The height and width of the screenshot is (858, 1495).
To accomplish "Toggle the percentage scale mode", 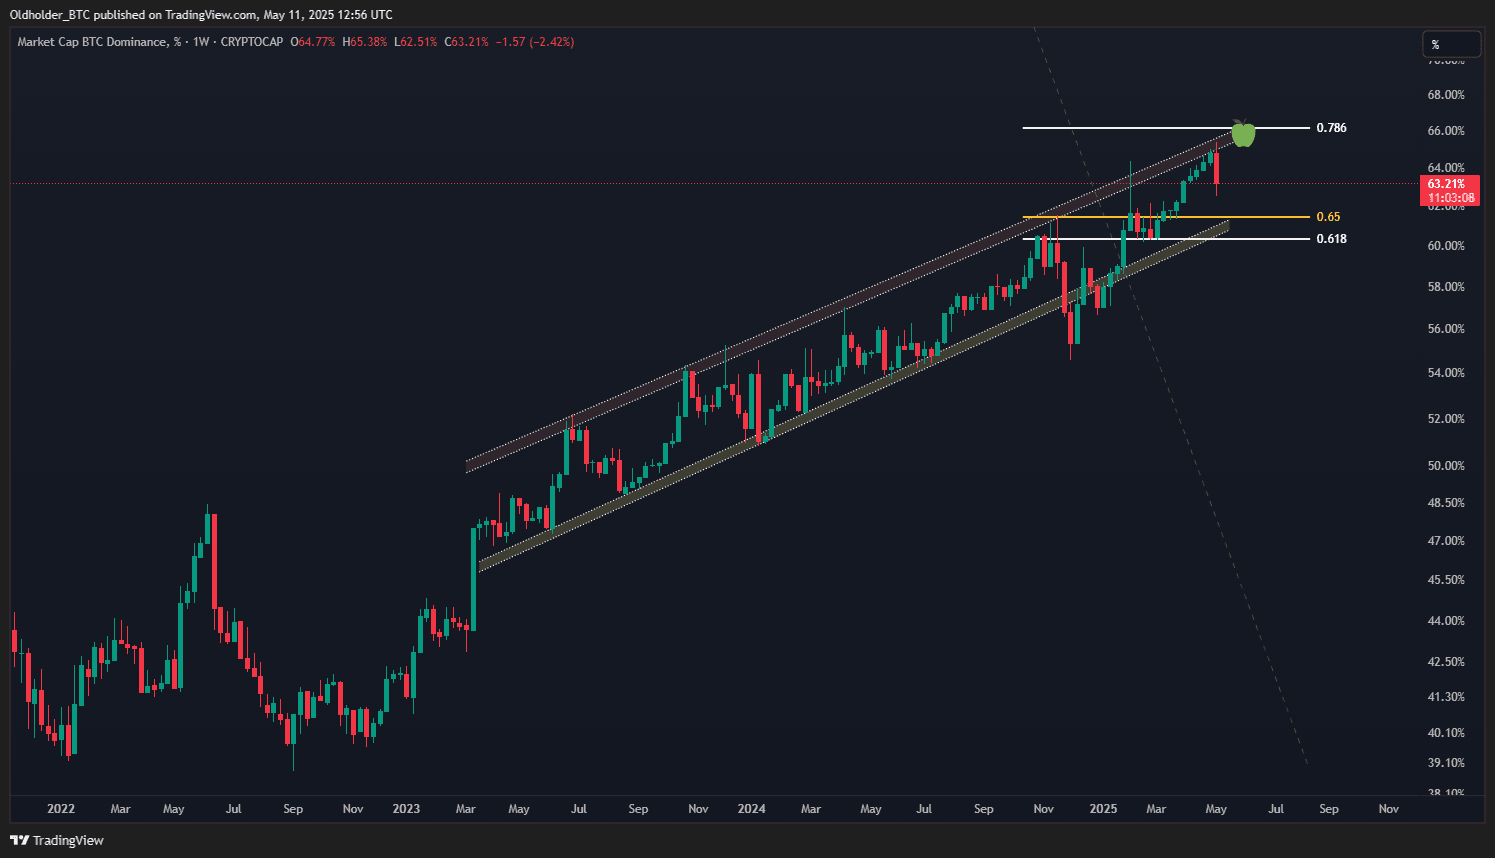I will (1450, 43).
